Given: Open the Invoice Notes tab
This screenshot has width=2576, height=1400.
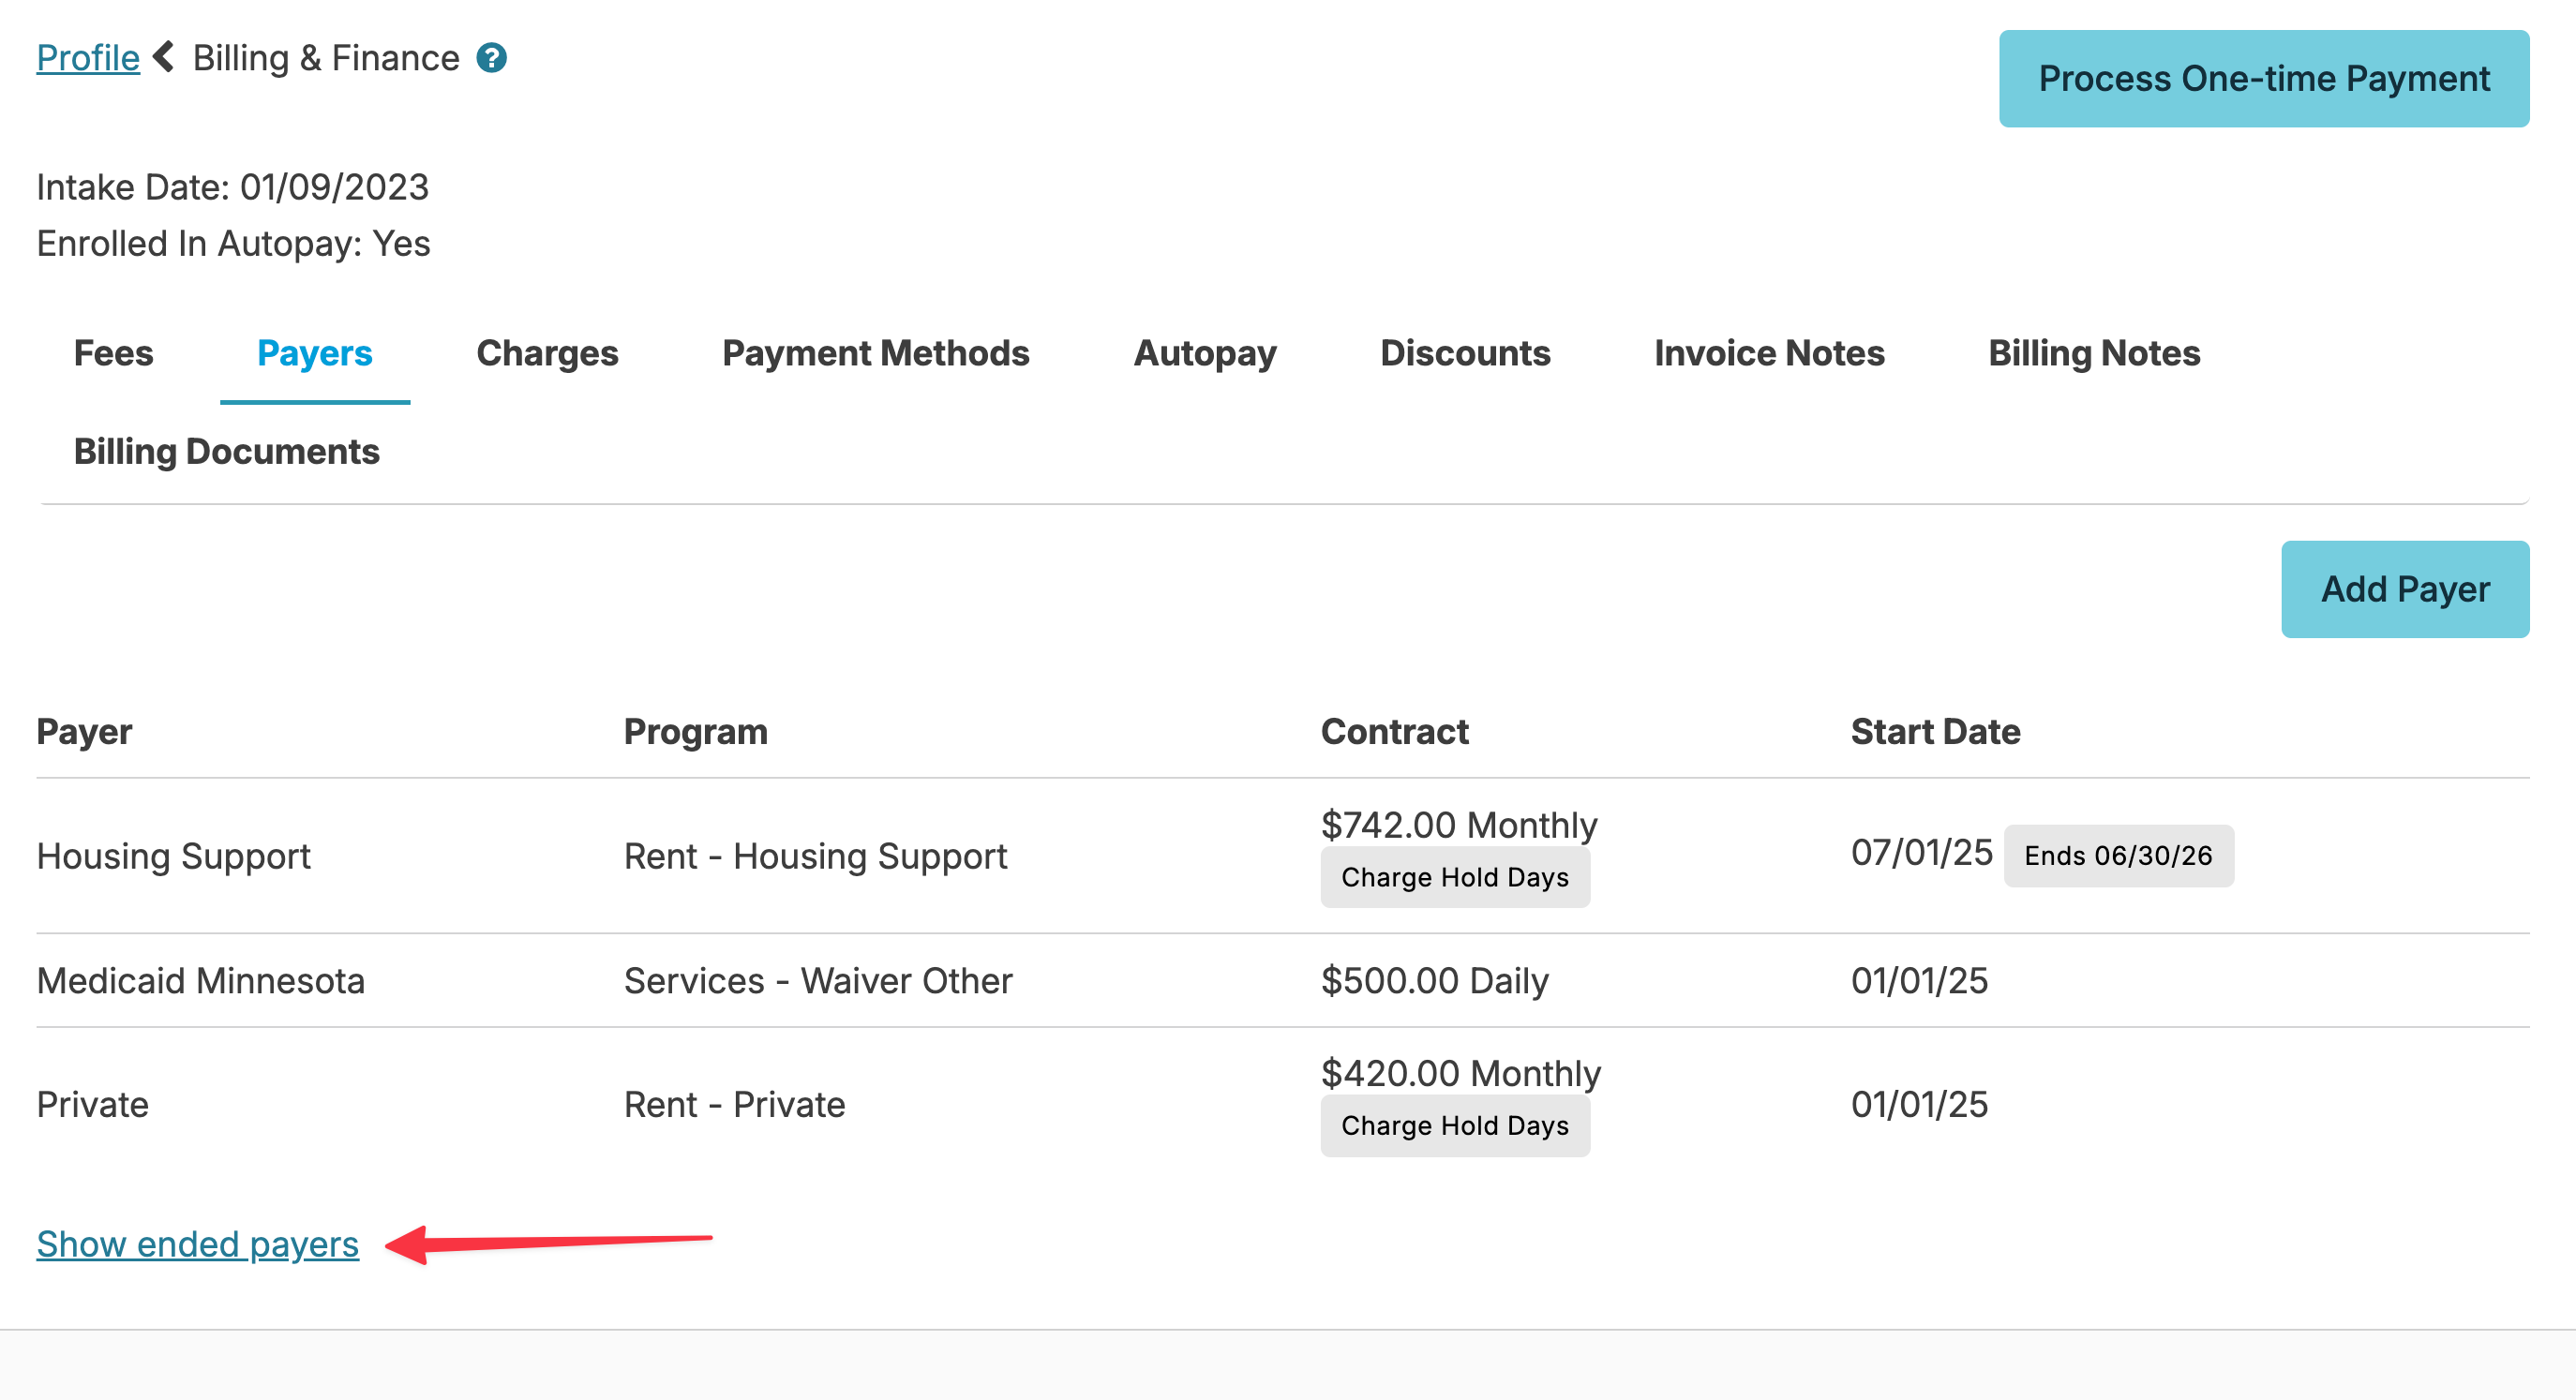Looking at the screenshot, I should [x=1768, y=353].
